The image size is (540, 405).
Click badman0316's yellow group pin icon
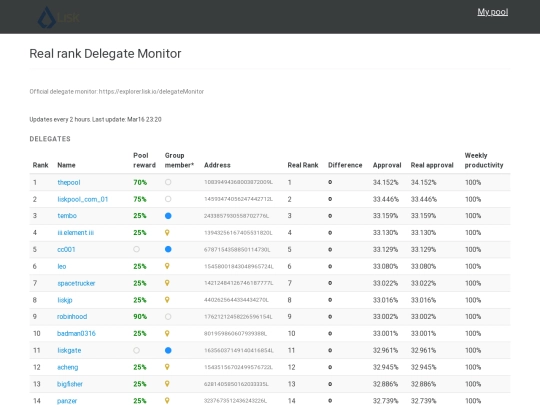pyautogui.click(x=167, y=334)
